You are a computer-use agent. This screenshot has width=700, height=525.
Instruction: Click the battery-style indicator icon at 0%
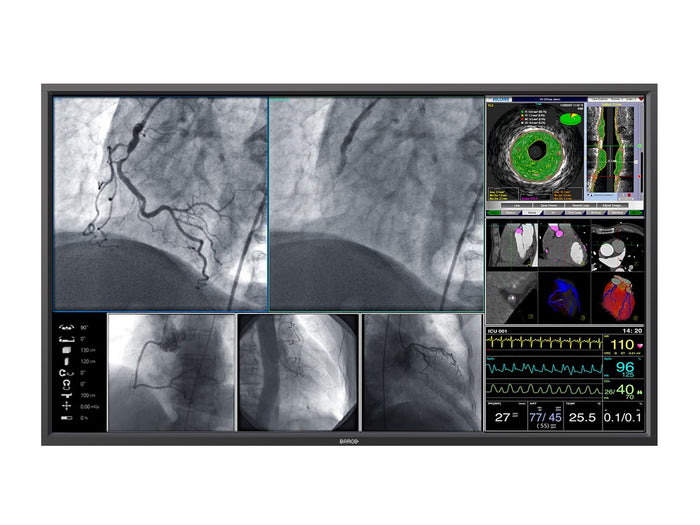tap(67, 418)
